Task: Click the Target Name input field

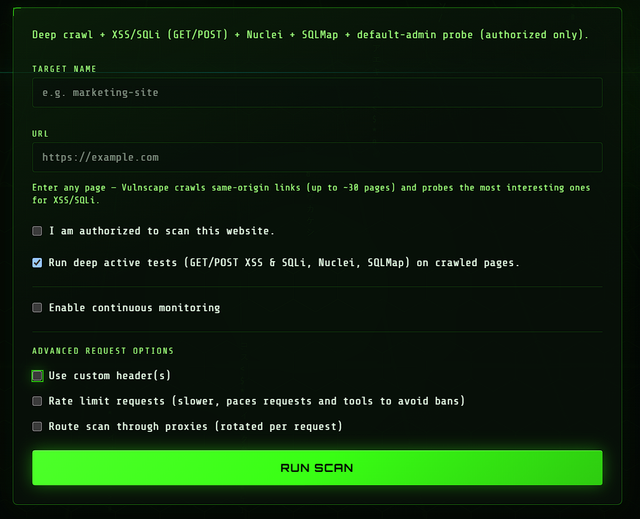Action: 317,93
